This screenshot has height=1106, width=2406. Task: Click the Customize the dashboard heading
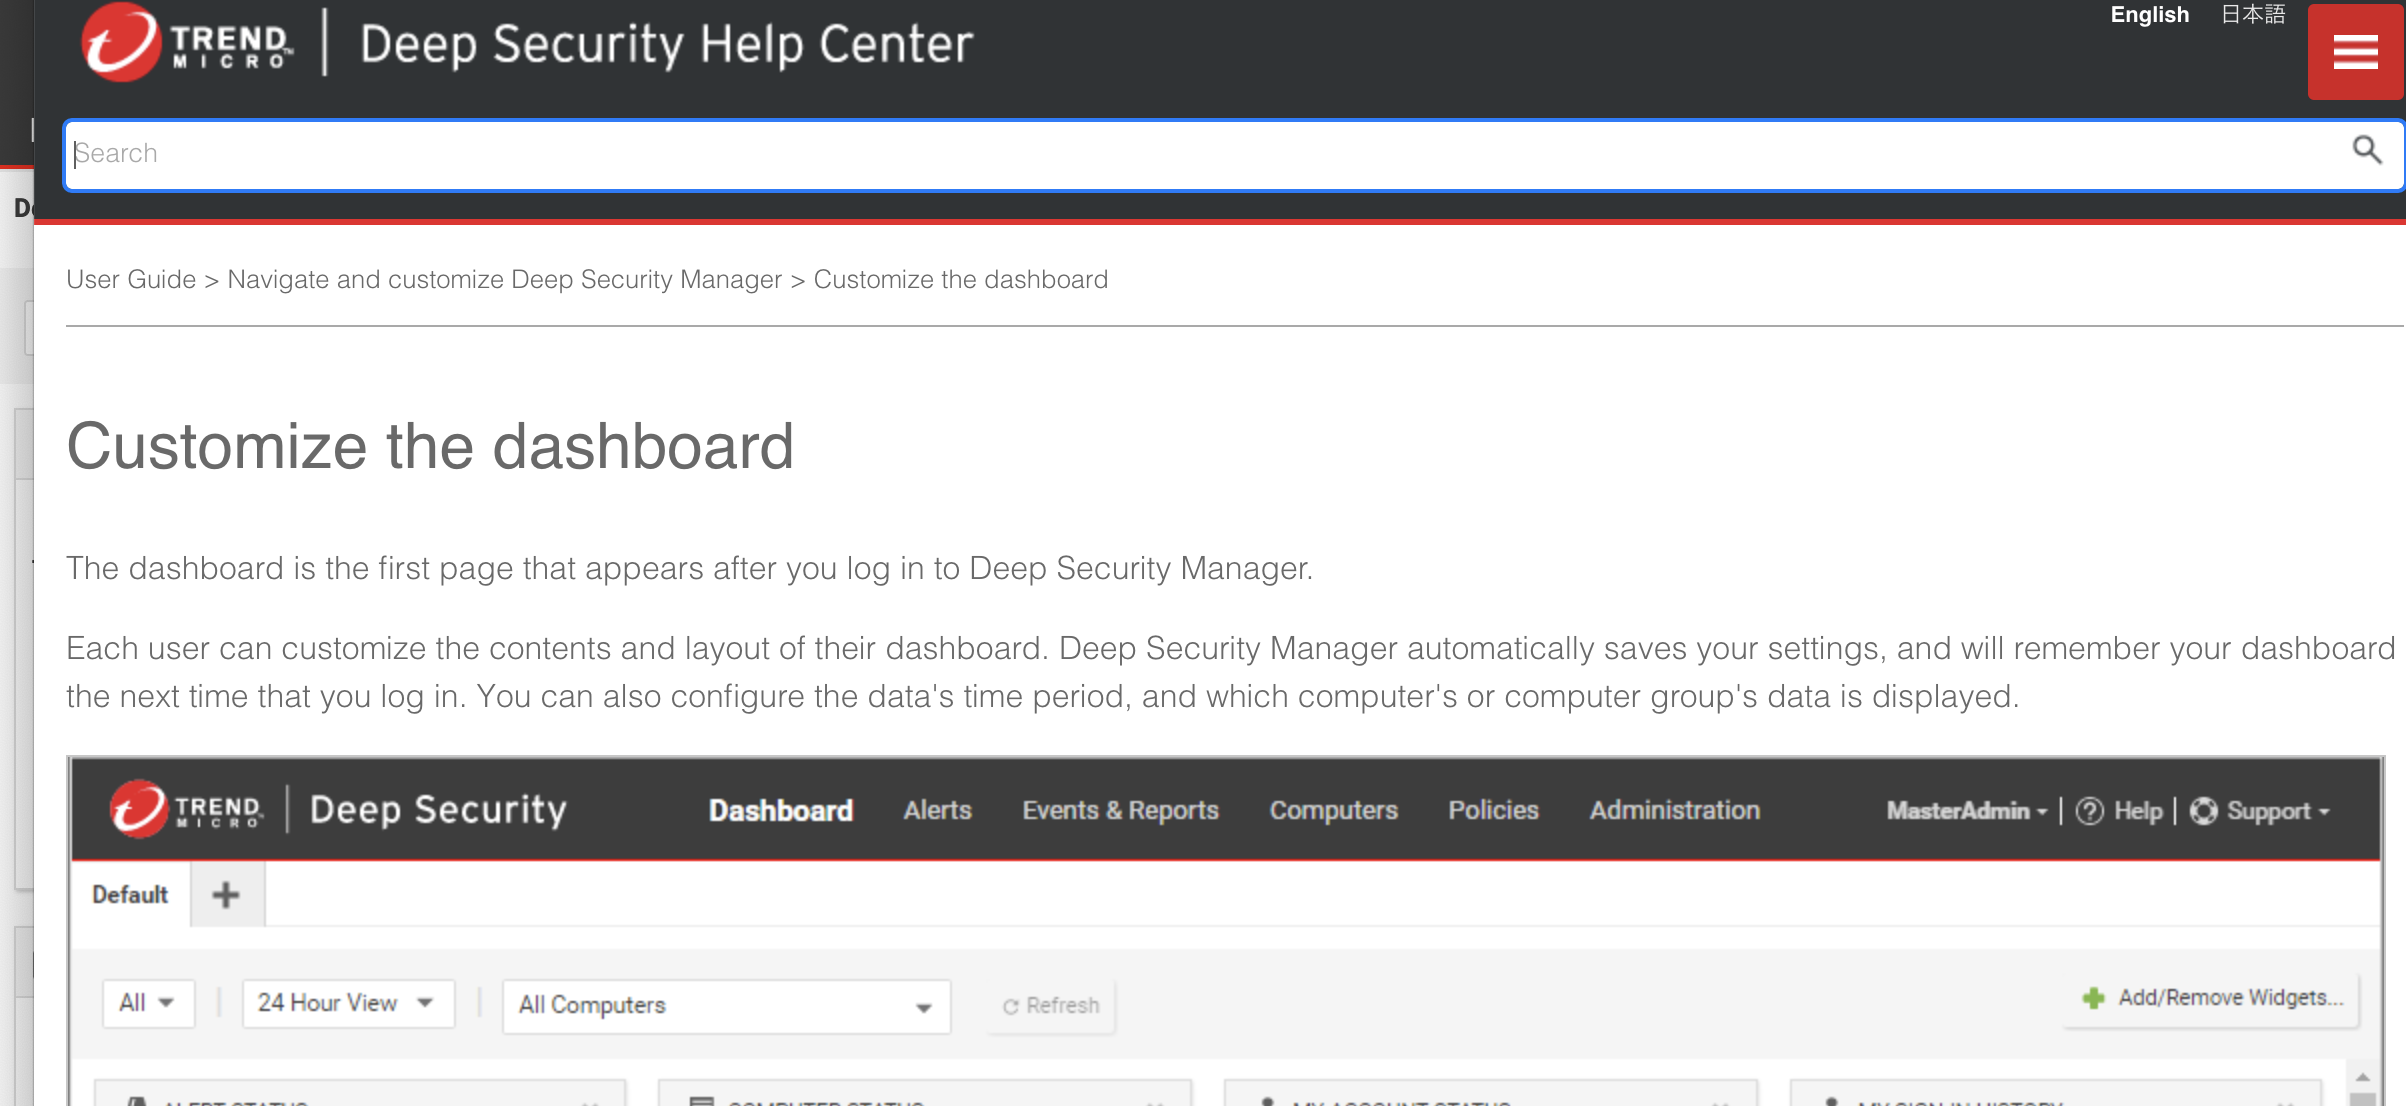coord(430,446)
